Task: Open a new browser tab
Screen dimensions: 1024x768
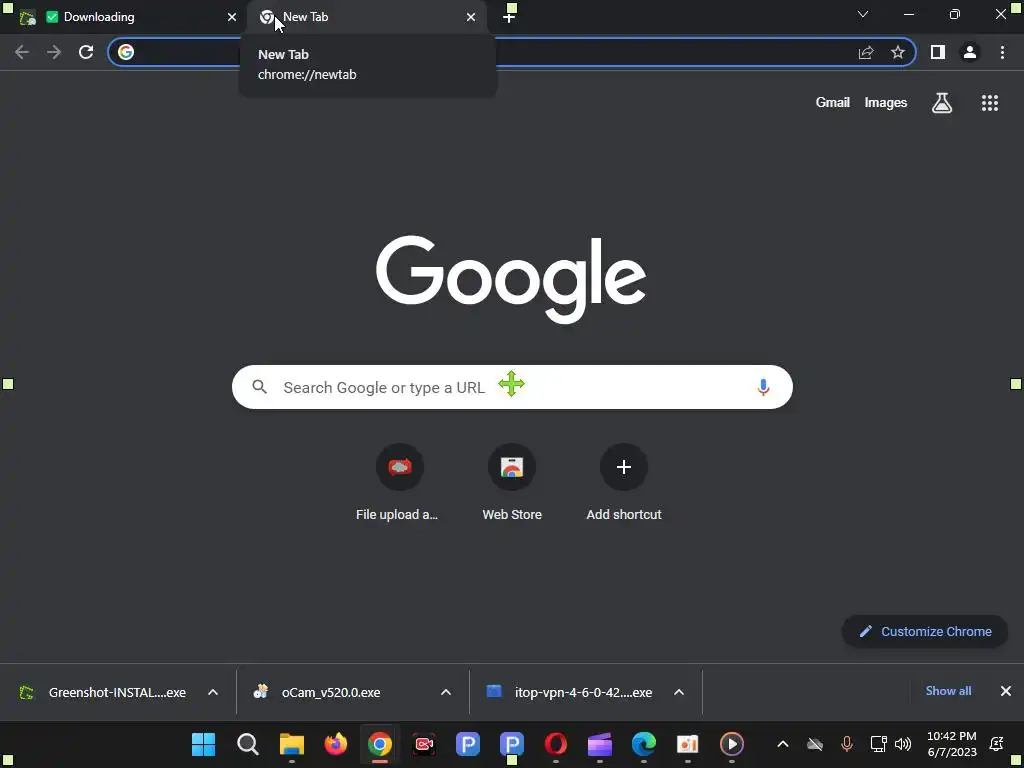Action: [x=509, y=17]
